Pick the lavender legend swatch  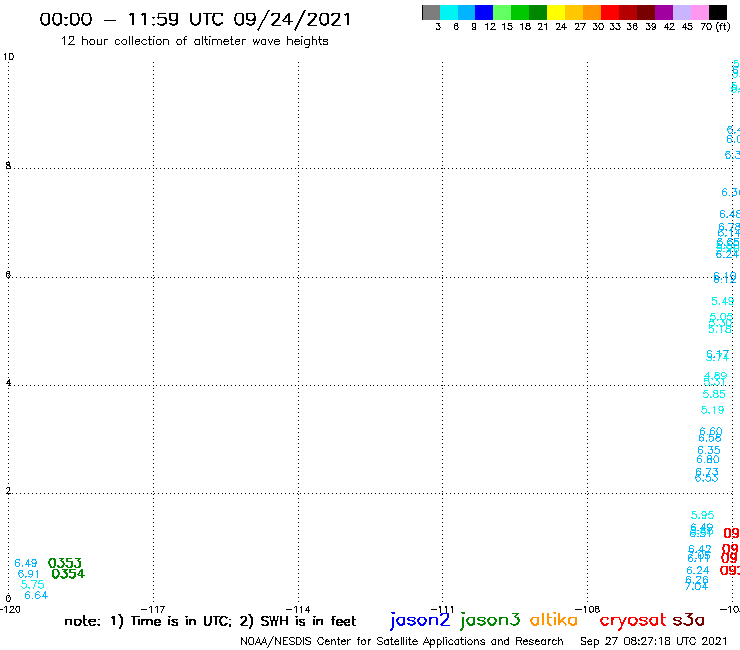681,12
